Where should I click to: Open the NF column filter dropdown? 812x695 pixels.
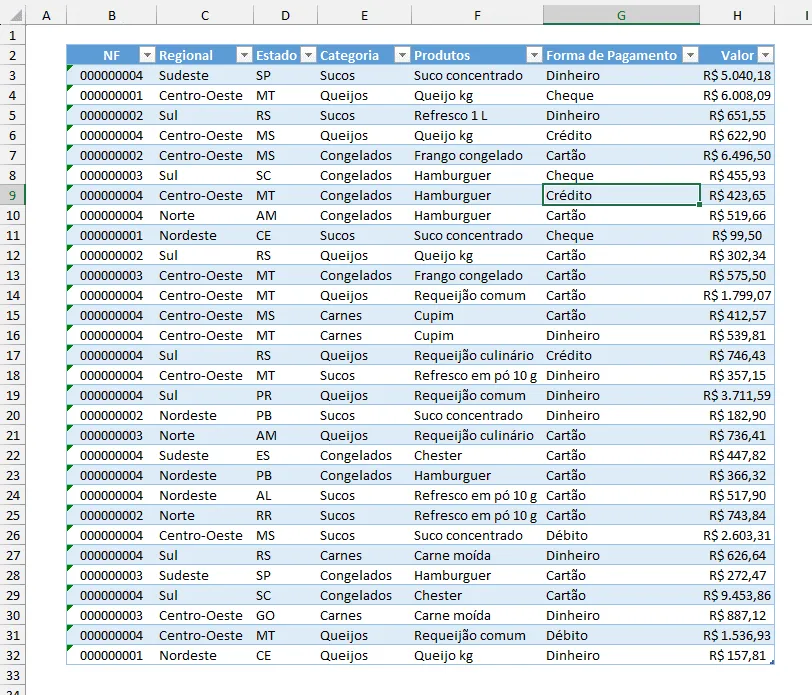click(x=148, y=55)
